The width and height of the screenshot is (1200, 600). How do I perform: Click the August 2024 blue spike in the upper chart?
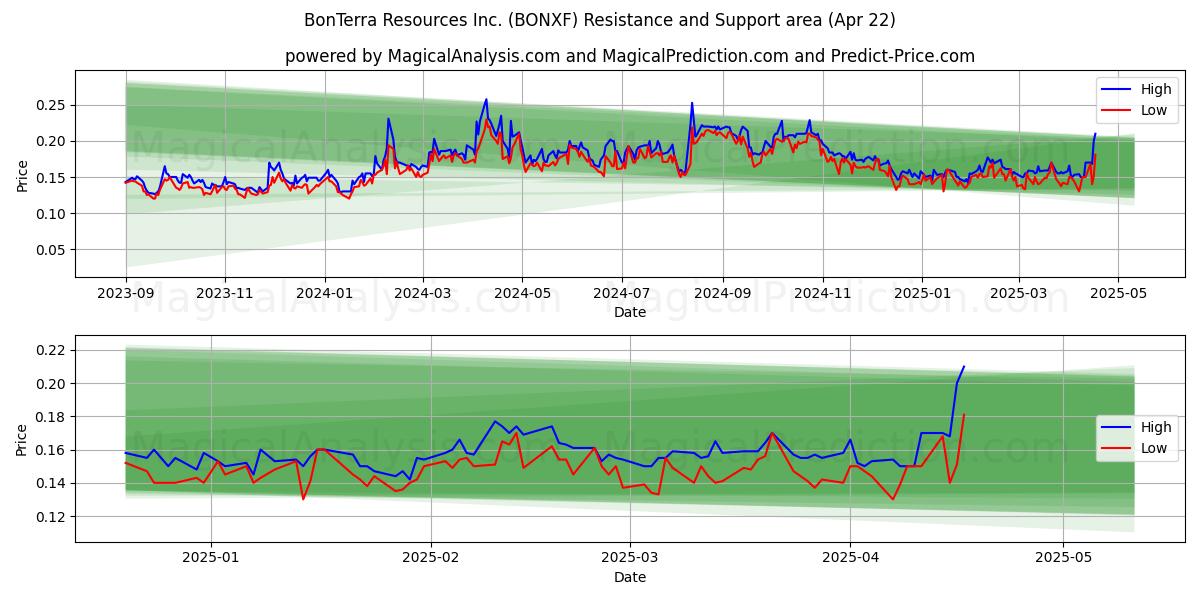pyautogui.click(x=691, y=103)
